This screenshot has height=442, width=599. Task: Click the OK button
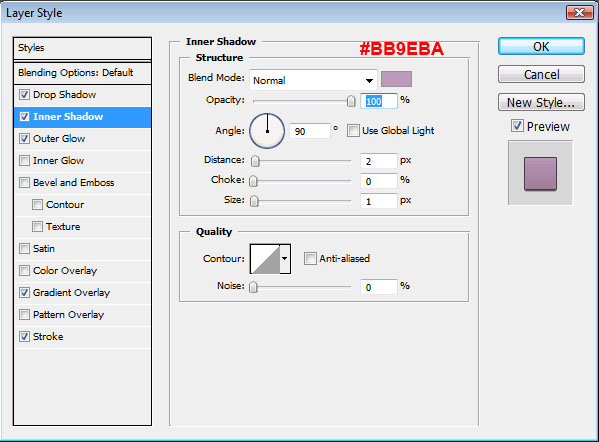pyautogui.click(x=541, y=47)
